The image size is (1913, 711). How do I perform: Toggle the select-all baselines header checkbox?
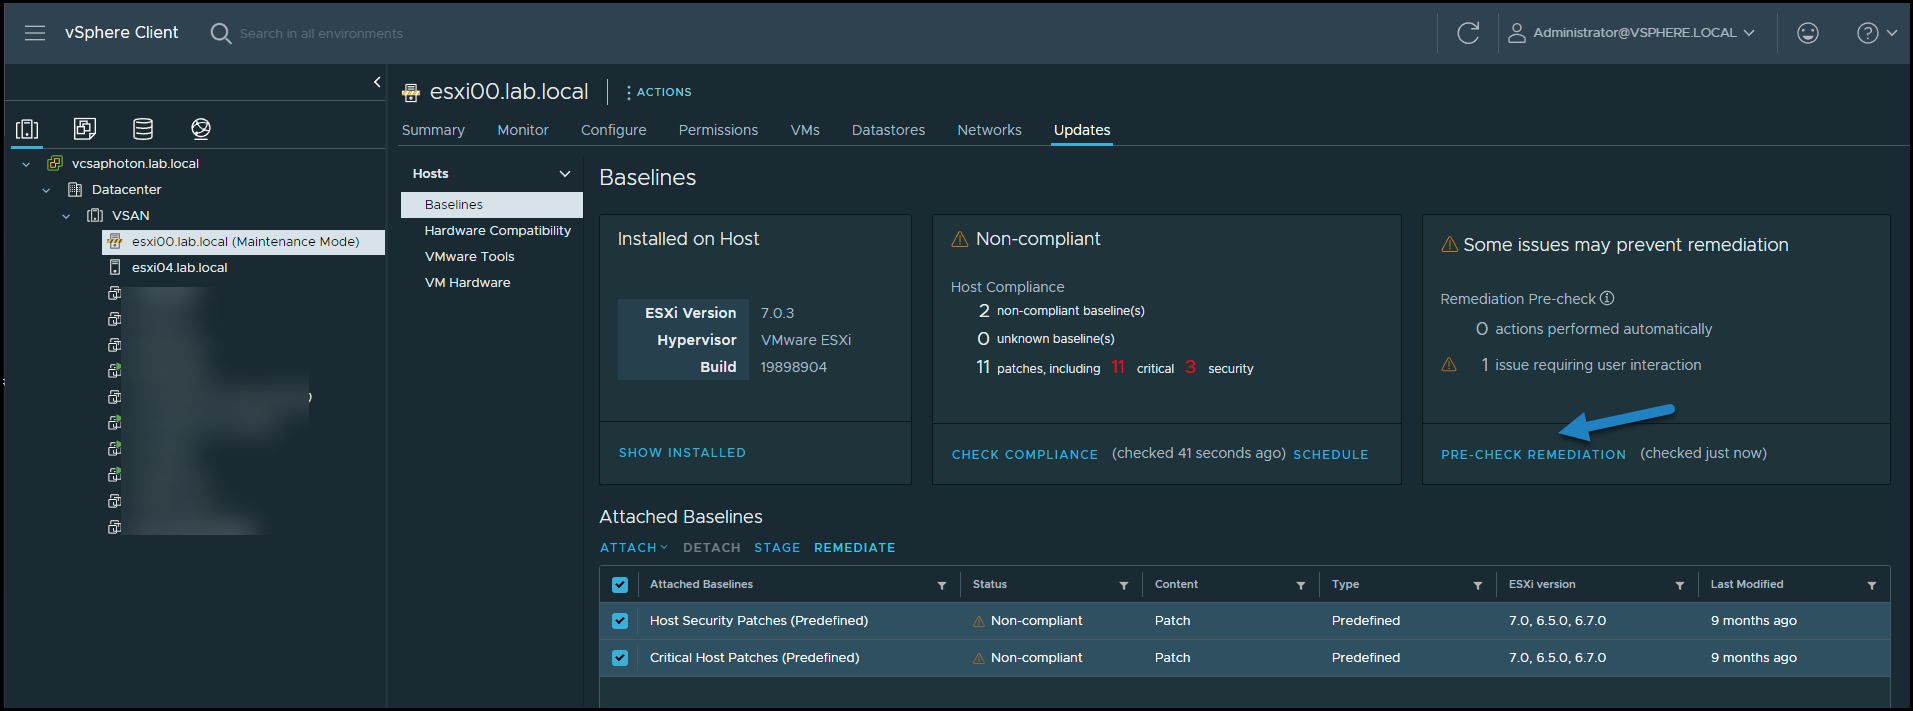point(620,585)
